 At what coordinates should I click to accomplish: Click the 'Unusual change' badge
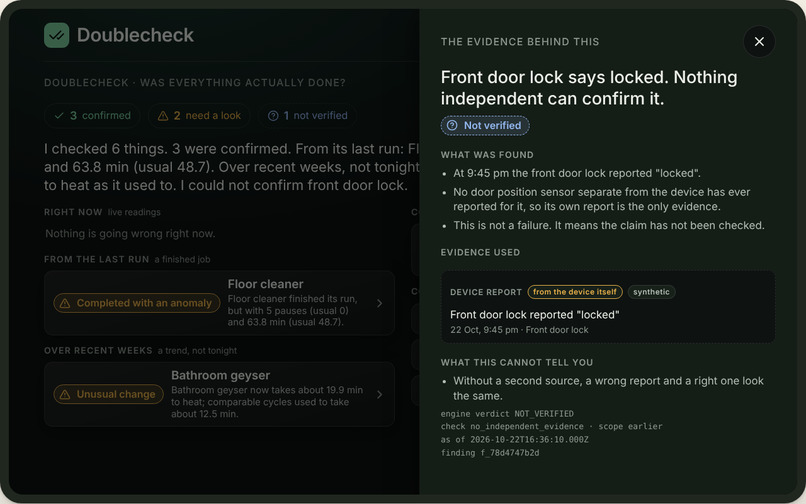pos(108,394)
